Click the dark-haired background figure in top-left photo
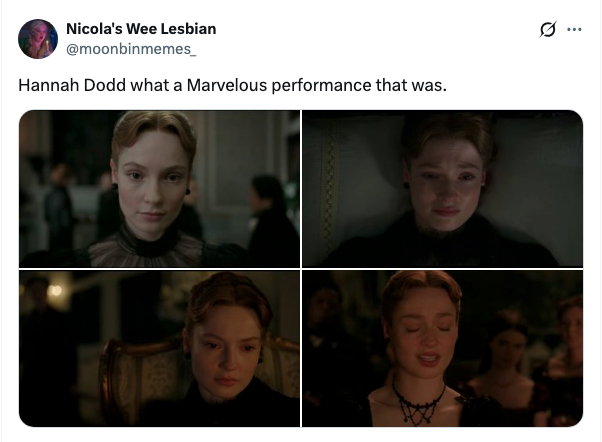This screenshot has height=442, width=602. (x=271, y=219)
